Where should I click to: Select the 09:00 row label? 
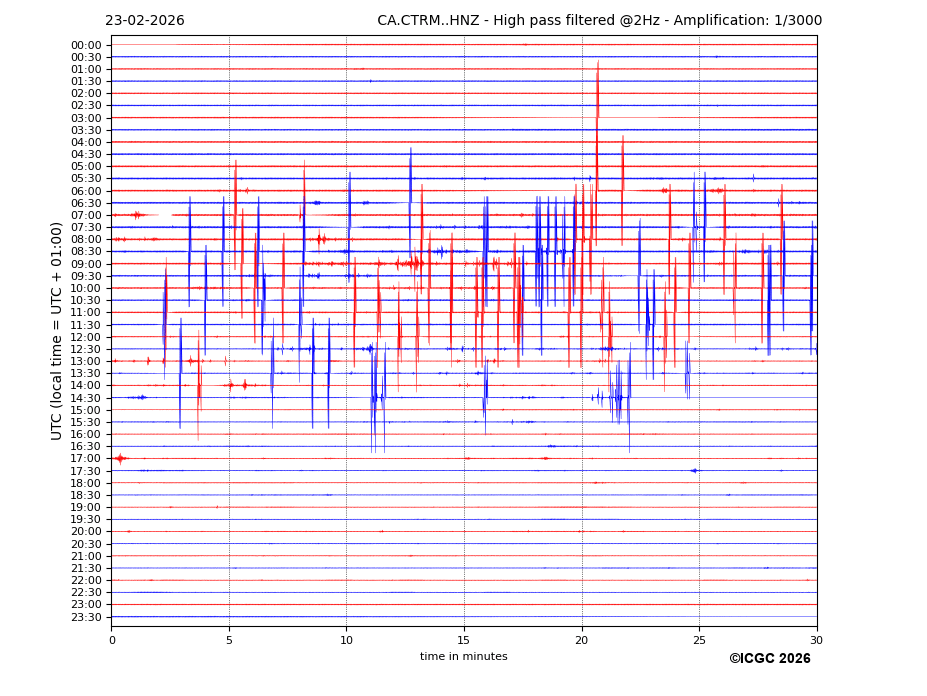point(86,264)
